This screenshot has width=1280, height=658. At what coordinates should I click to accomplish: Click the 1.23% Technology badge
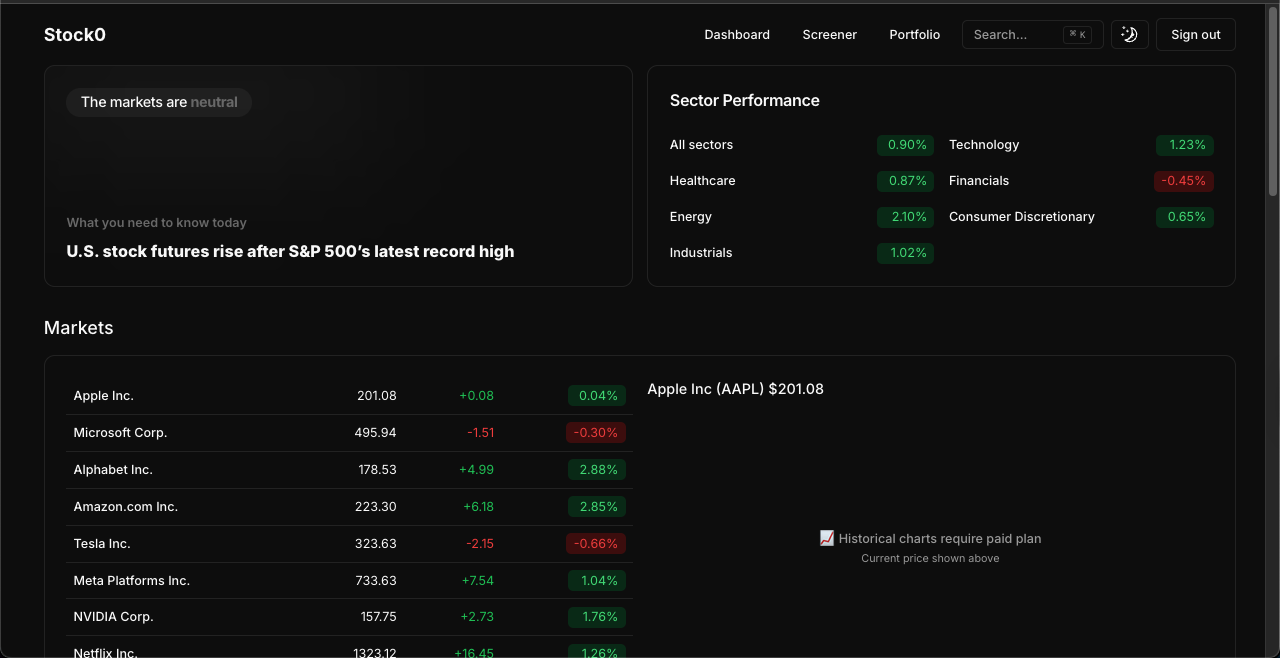coord(1185,145)
